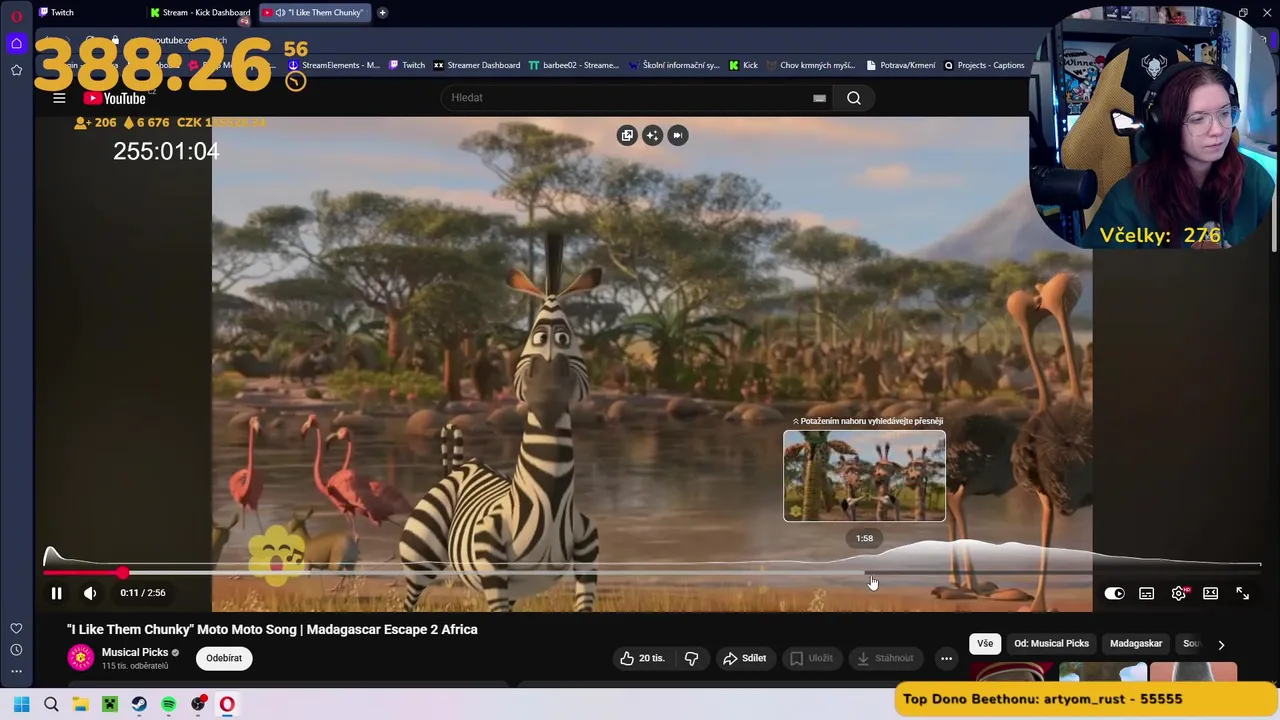Click the video title text

pos(272,629)
